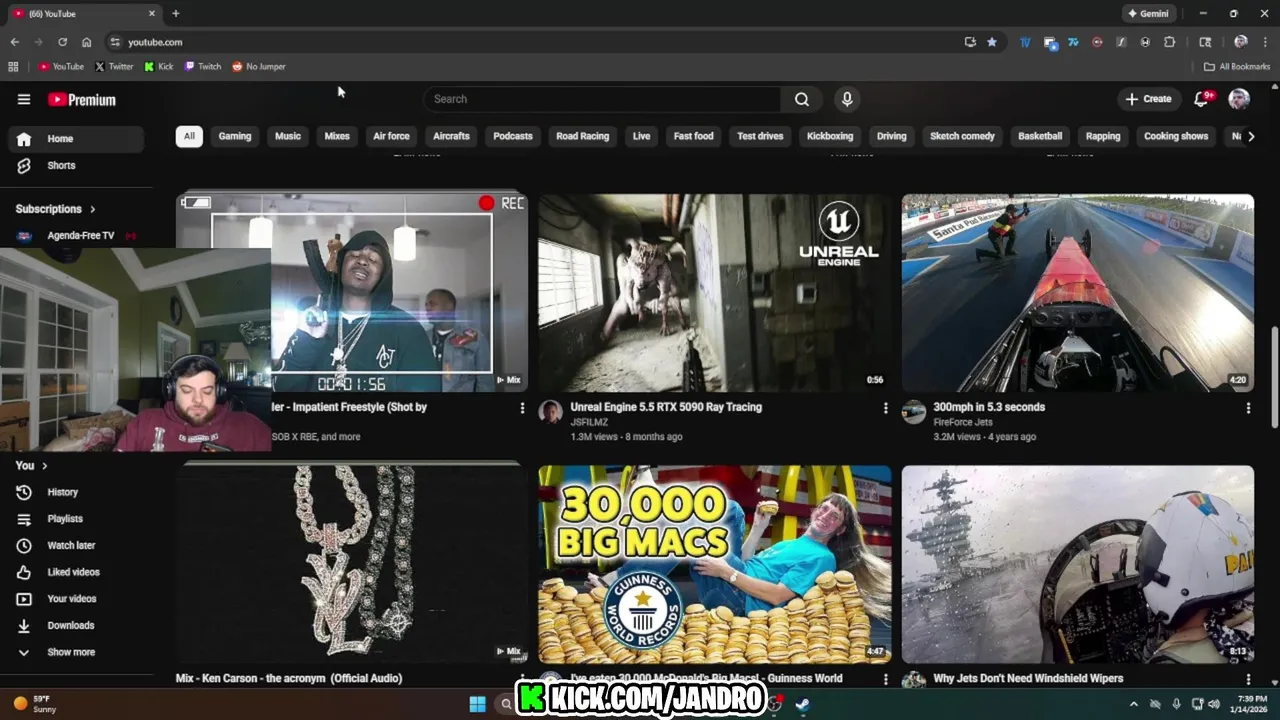The width and height of the screenshot is (1280, 720).
Task: Select the Sketch comedy filter chip
Action: pos(962,136)
